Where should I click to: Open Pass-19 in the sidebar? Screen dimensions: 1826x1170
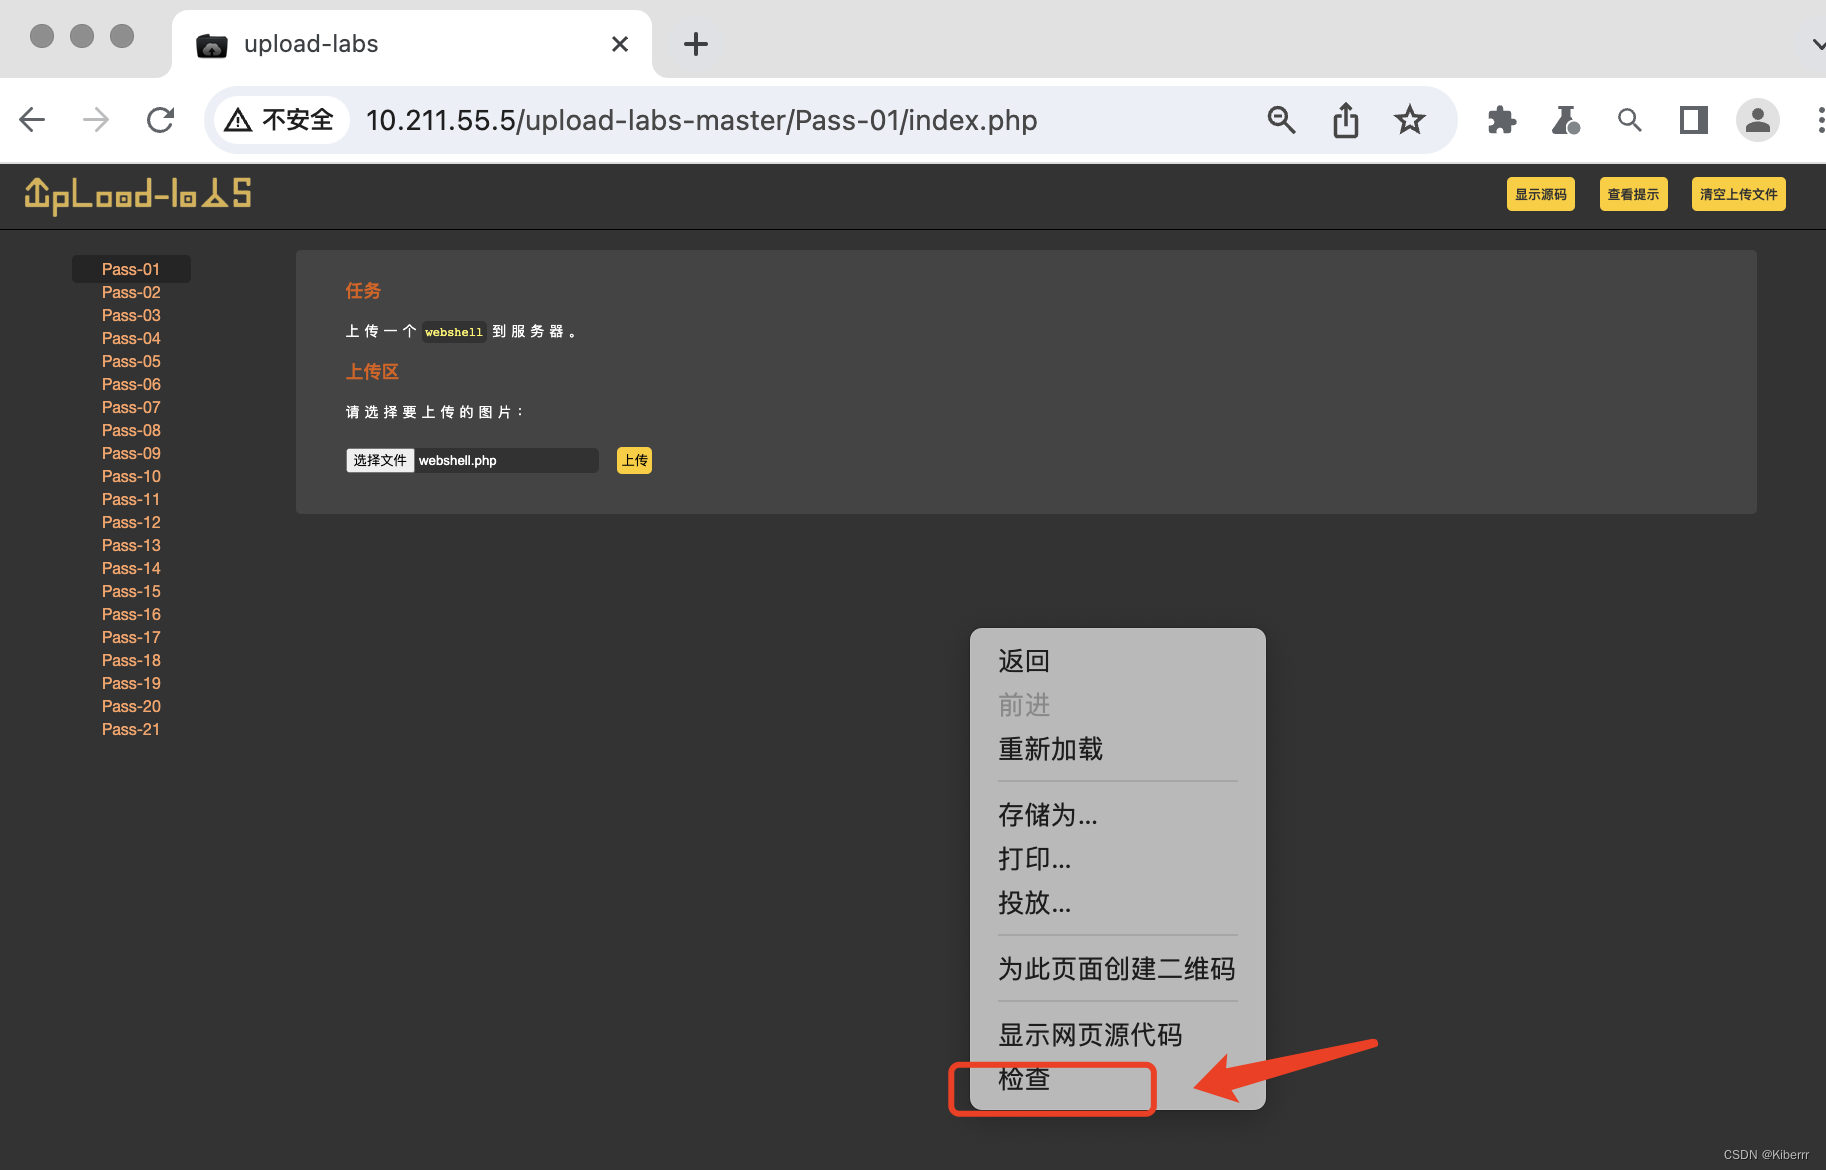click(x=131, y=683)
